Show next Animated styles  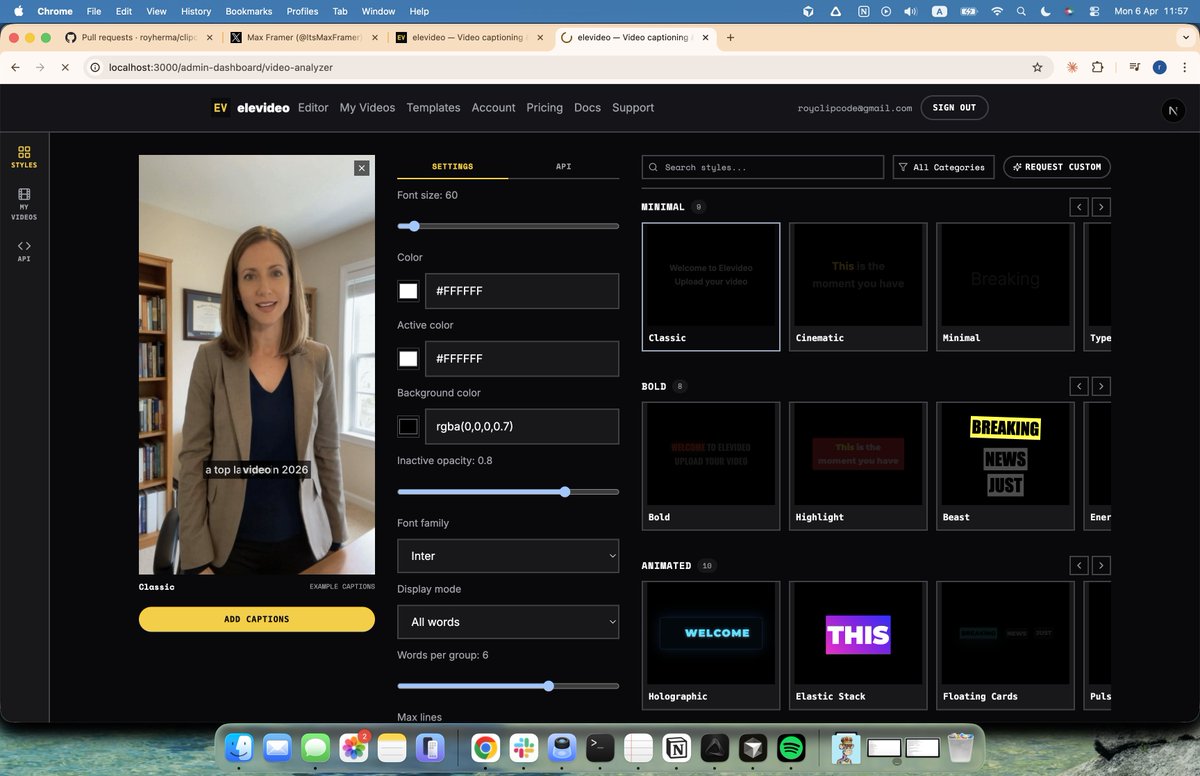click(x=1101, y=566)
